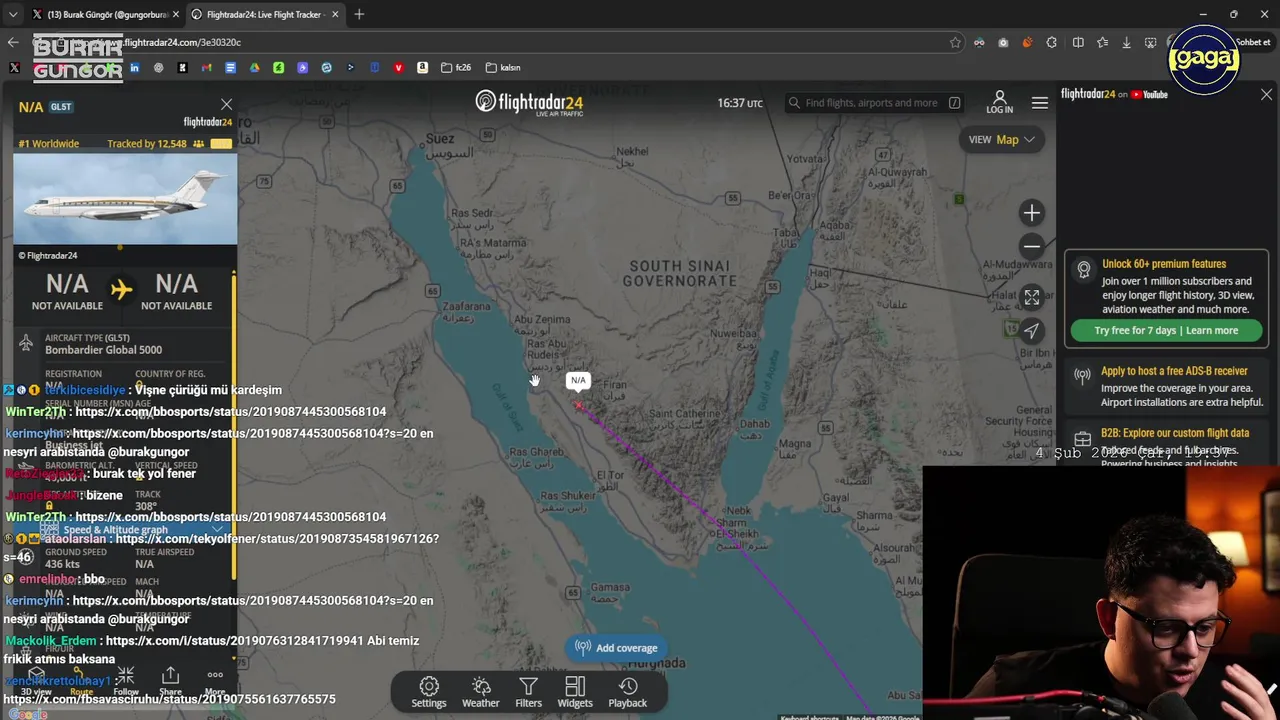This screenshot has height=720, width=1280.
Task: Open the X bookmark in bookmarks bar
Action: (x=14, y=68)
